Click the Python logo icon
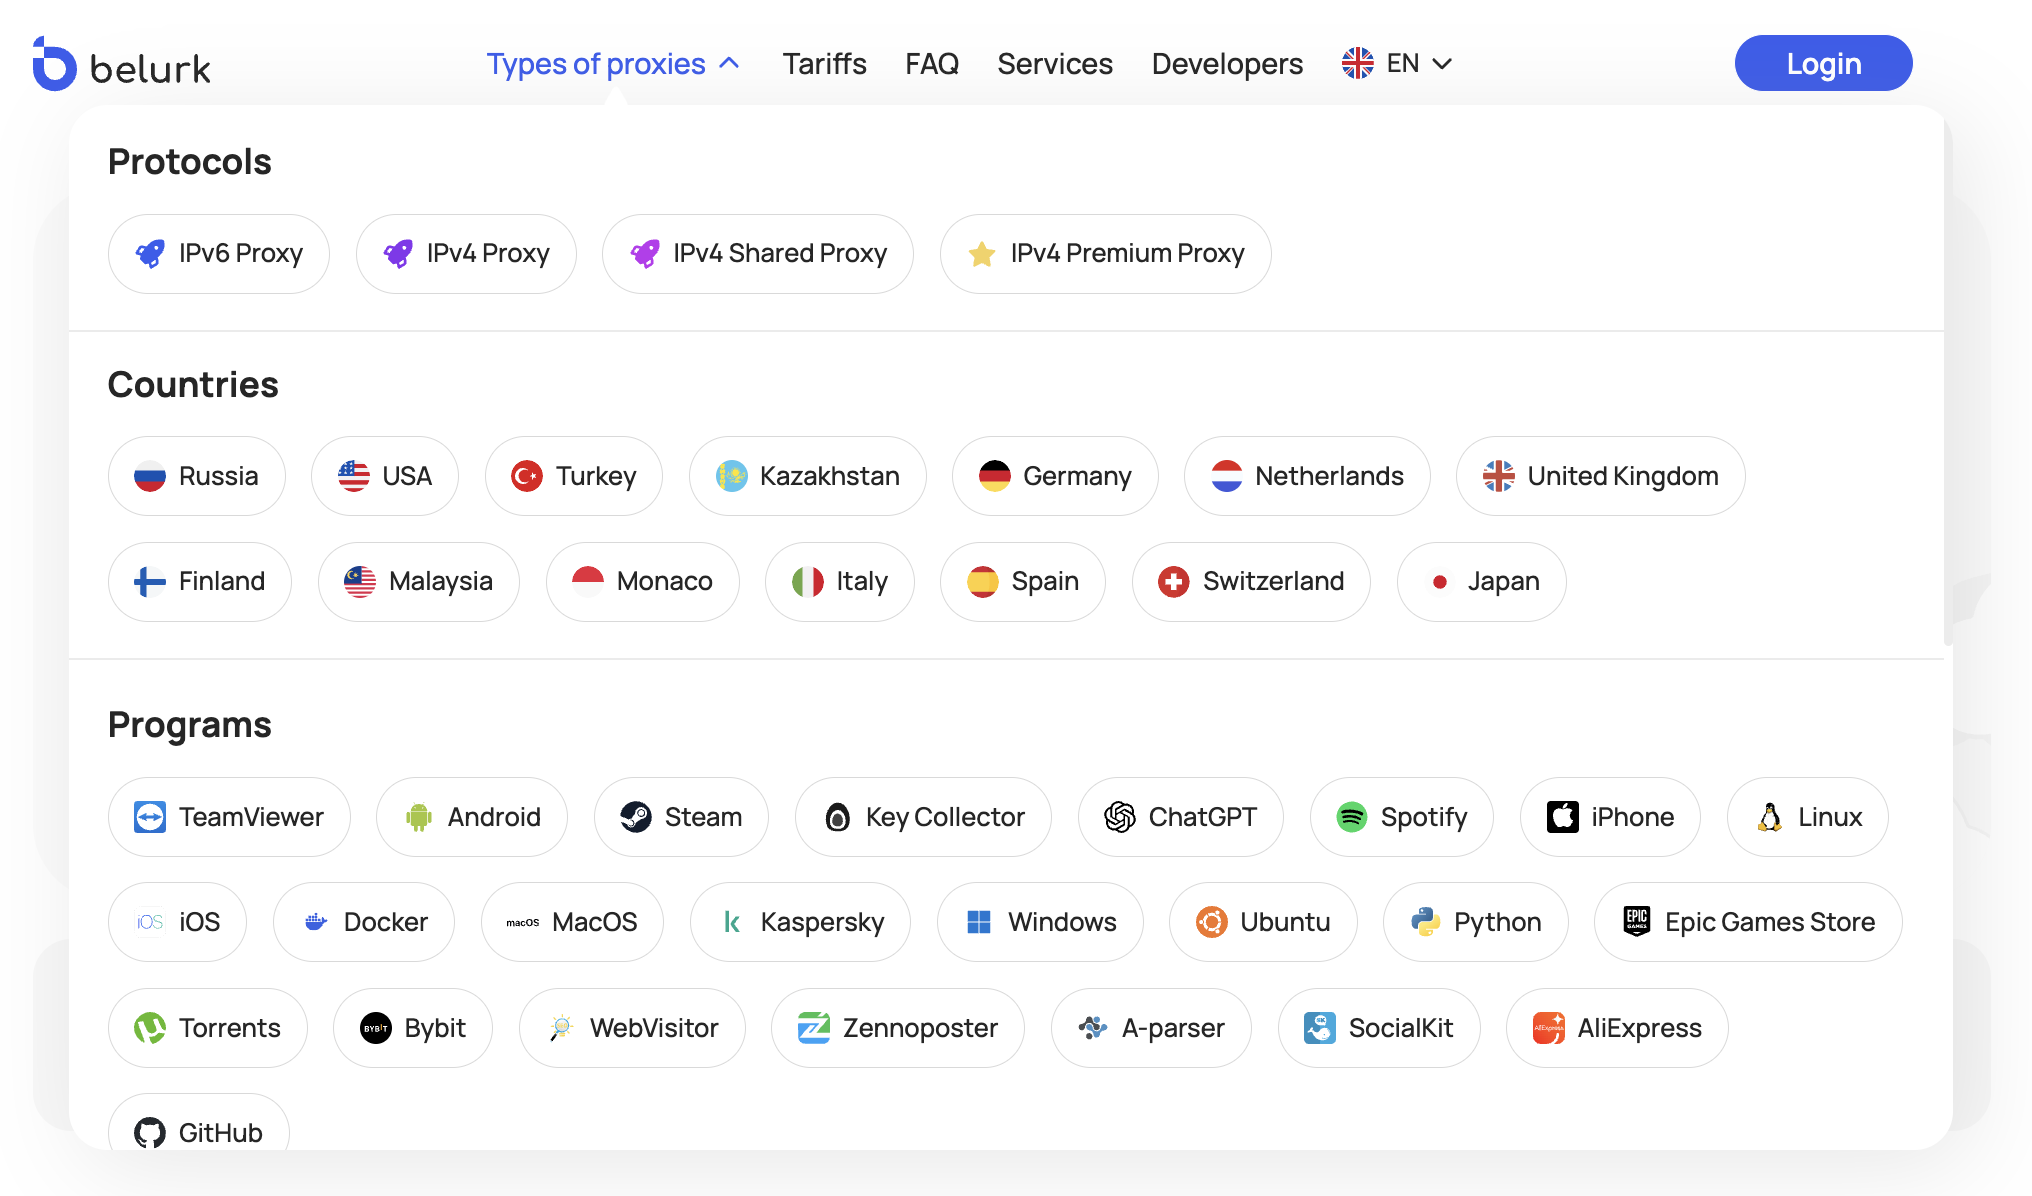The image size is (2032, 1196). (1426, 922)
